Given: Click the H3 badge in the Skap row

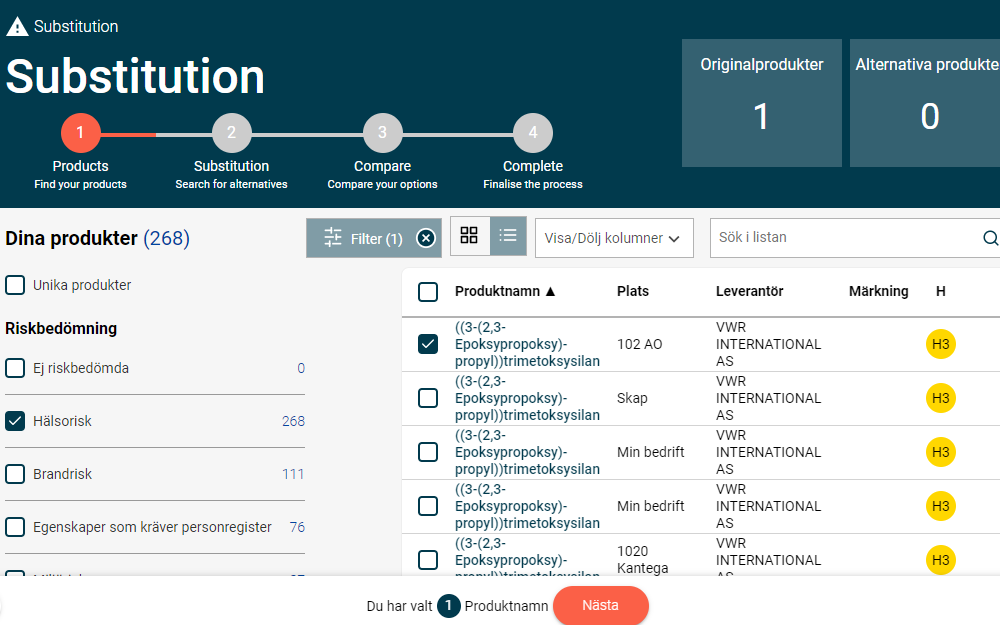Looking at the screenshot, I should tap(940, 398).
